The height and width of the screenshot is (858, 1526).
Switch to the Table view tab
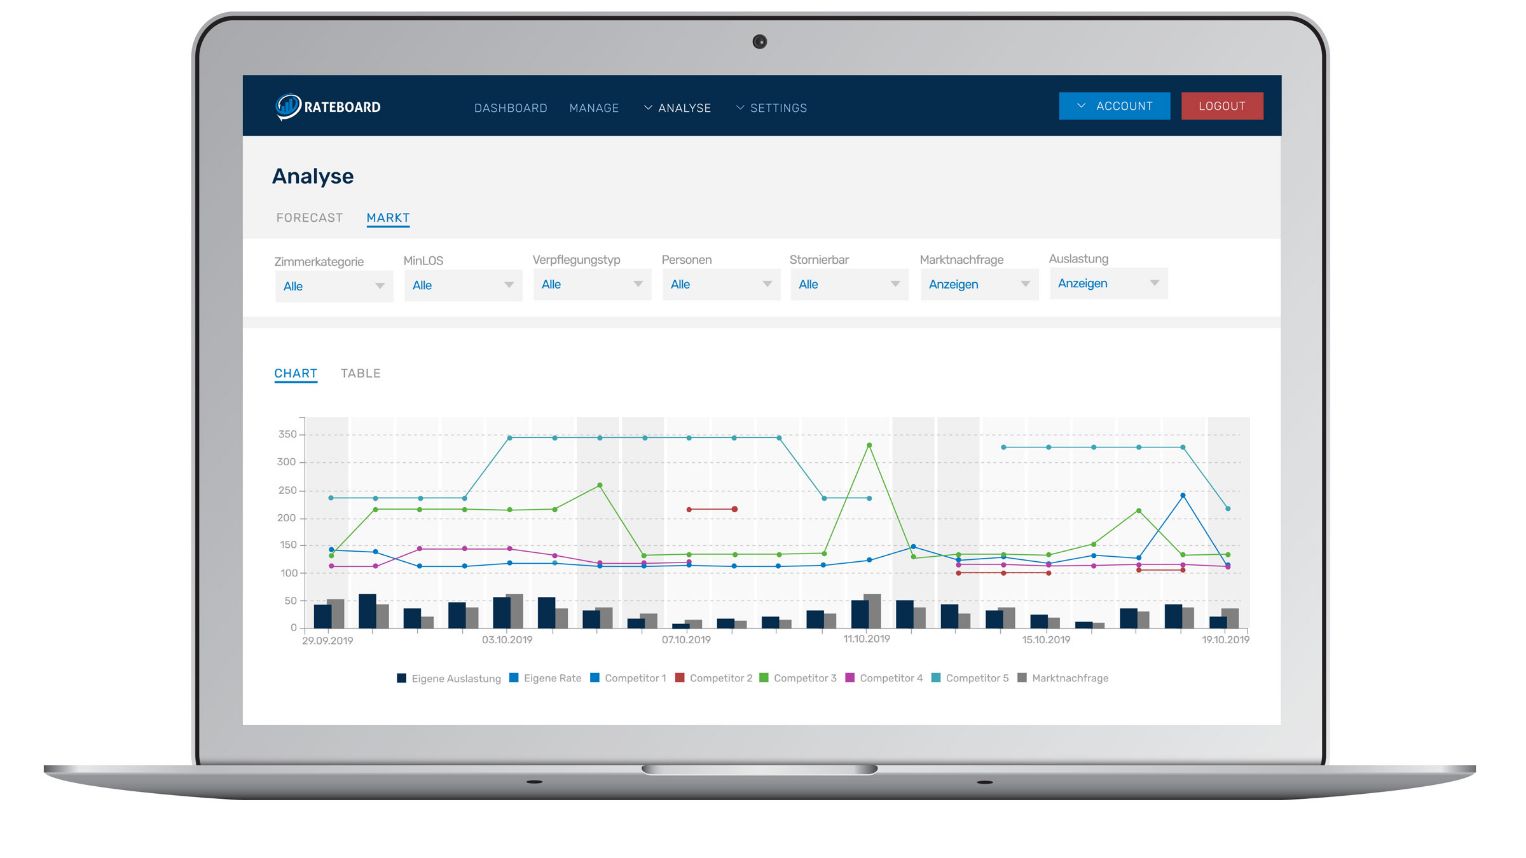pos(361,373)
